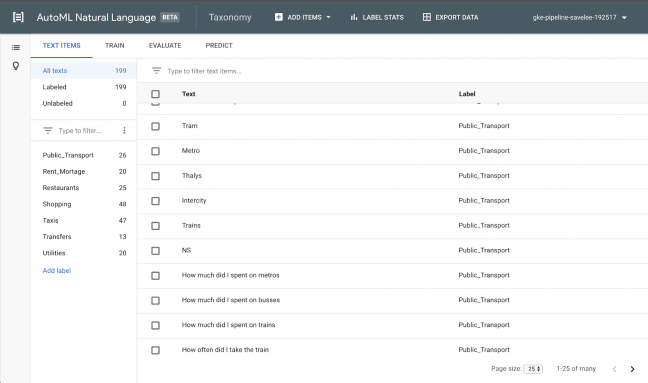
Task: Check the box for the Intercity row
Action: pos(155,201)
